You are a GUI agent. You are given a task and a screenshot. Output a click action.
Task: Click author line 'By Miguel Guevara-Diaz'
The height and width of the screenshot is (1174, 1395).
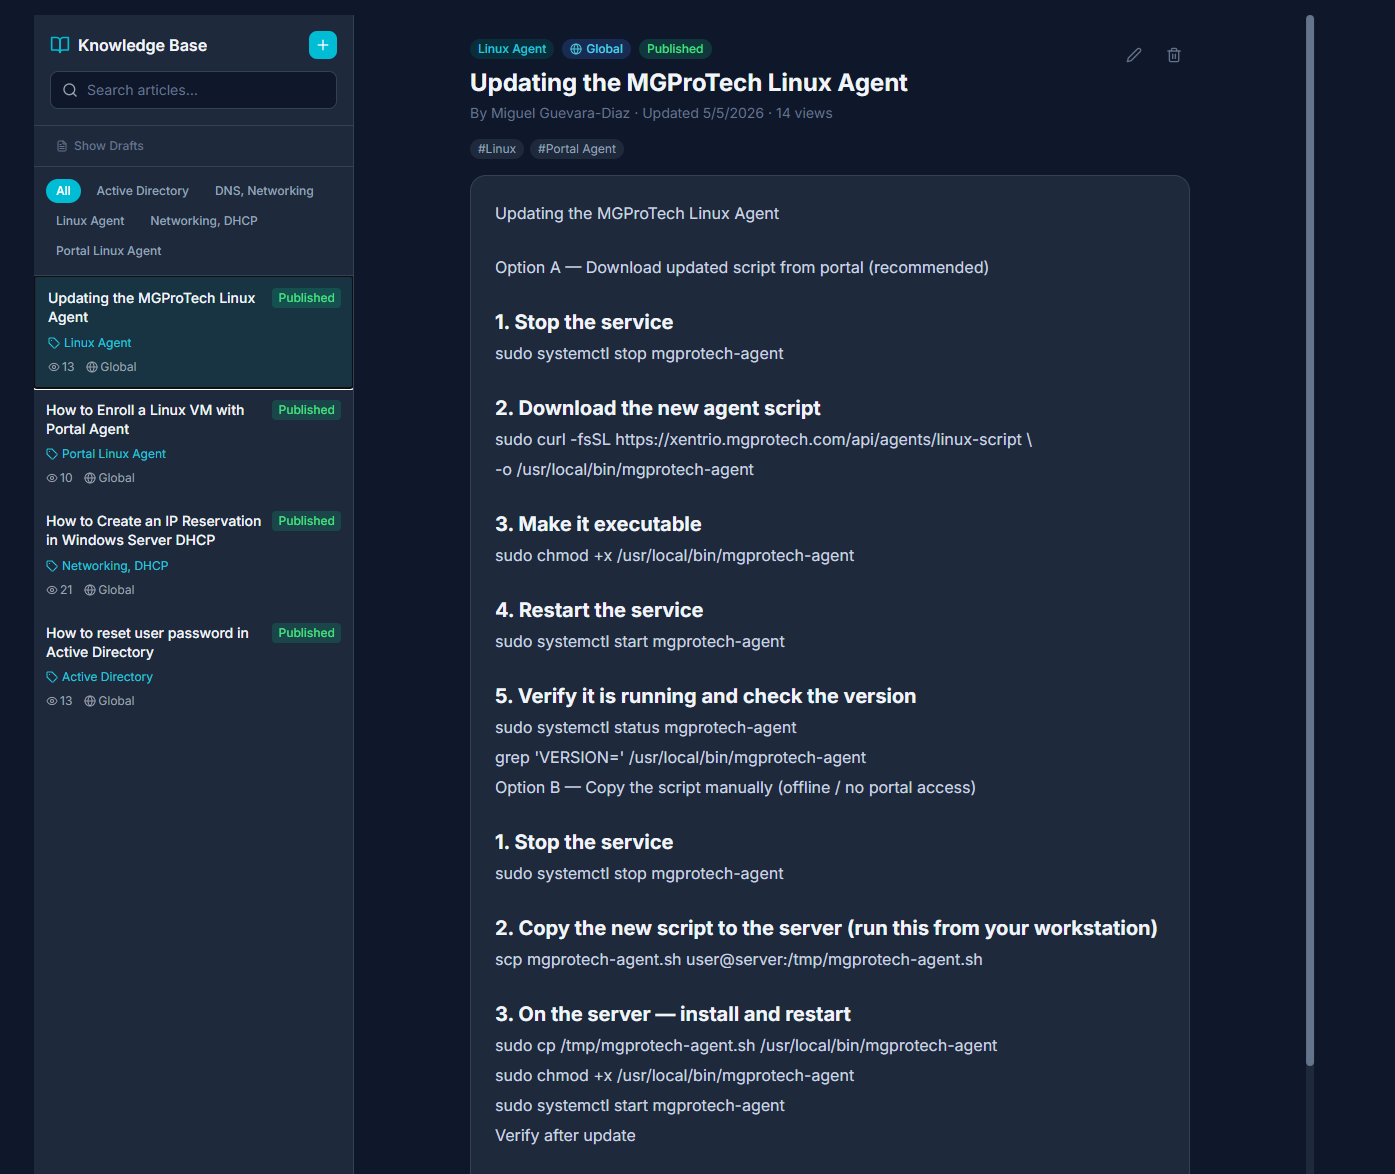[x=550, y=114]
